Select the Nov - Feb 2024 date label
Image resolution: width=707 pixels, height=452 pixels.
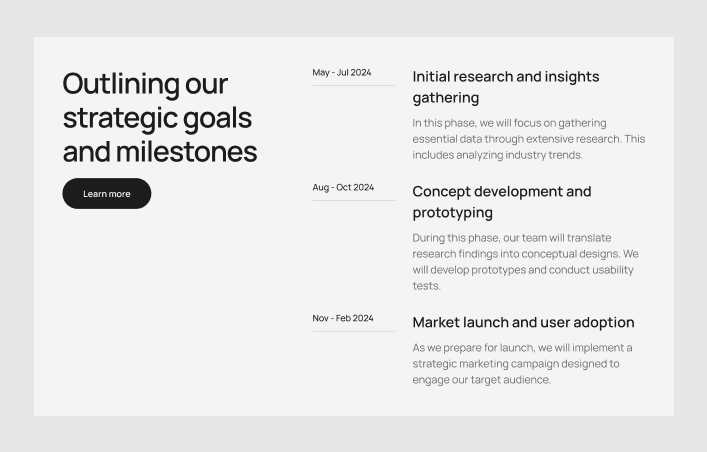342,318
